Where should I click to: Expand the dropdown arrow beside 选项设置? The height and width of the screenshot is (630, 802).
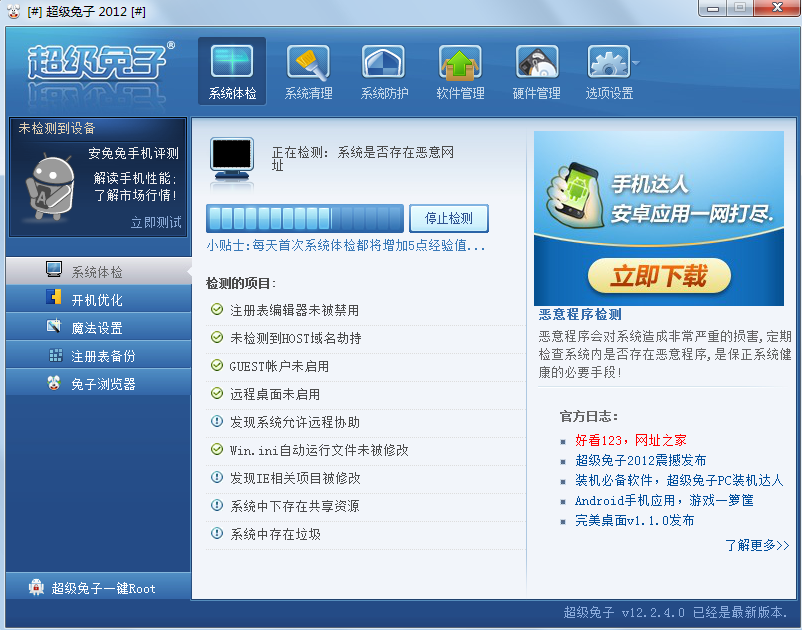click(636, 63)
